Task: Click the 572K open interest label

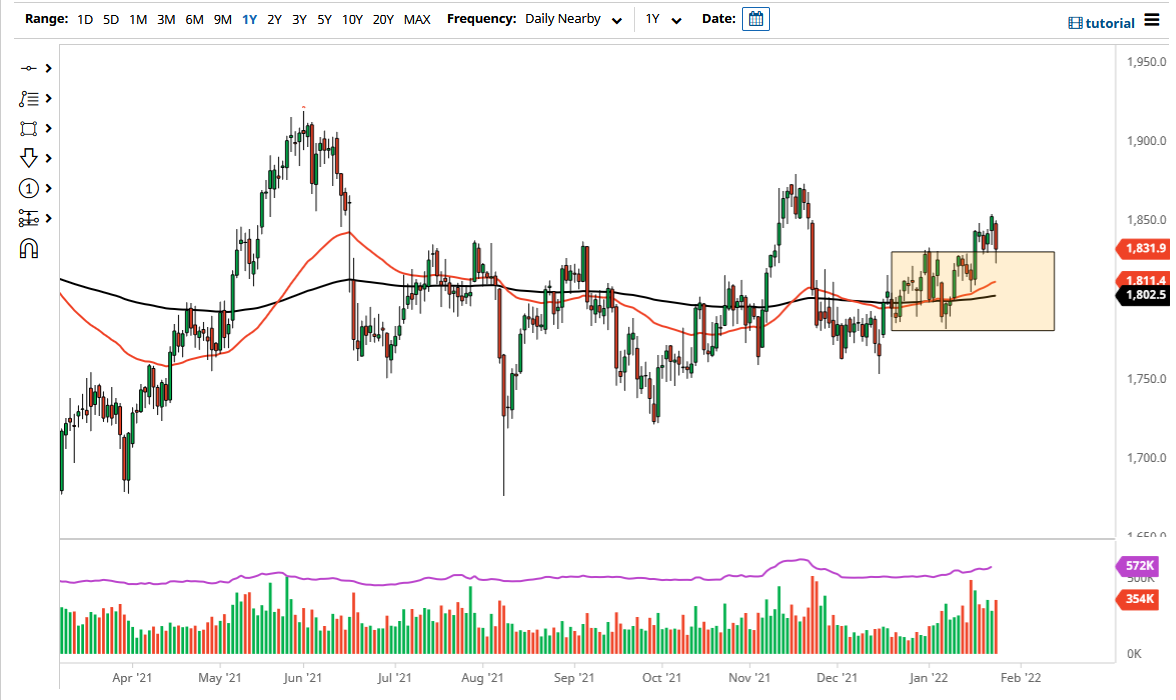Action: [1138, 566]
